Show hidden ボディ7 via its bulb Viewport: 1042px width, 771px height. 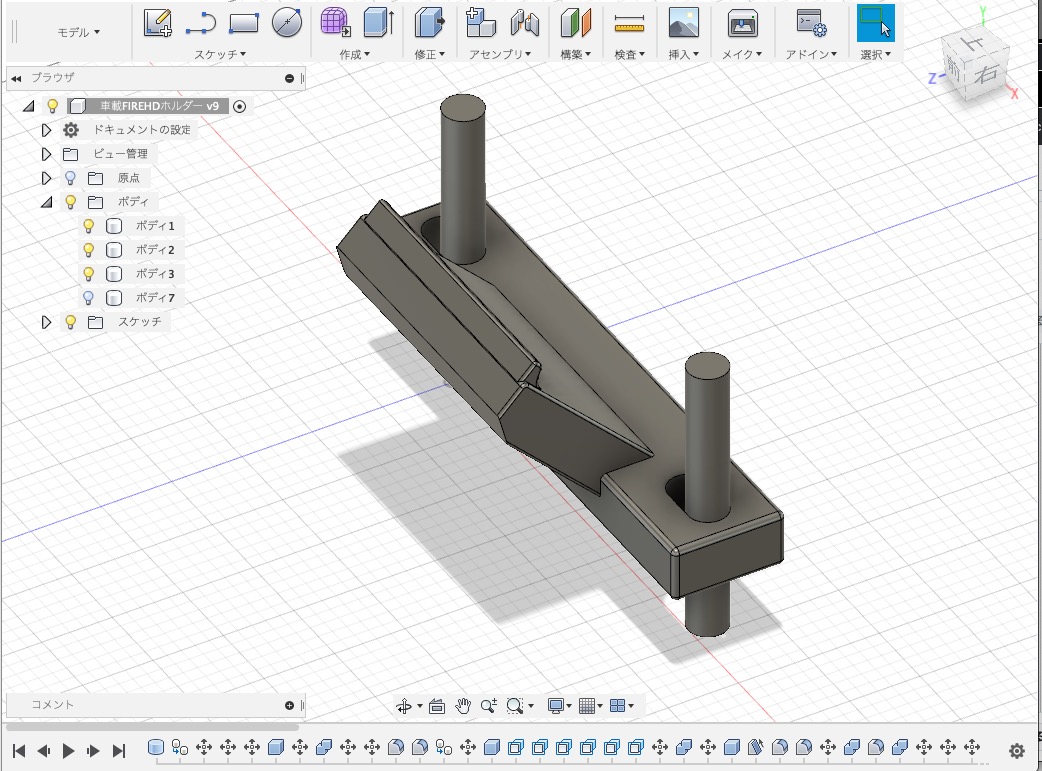pyautogui.click(x=88, y=298)
